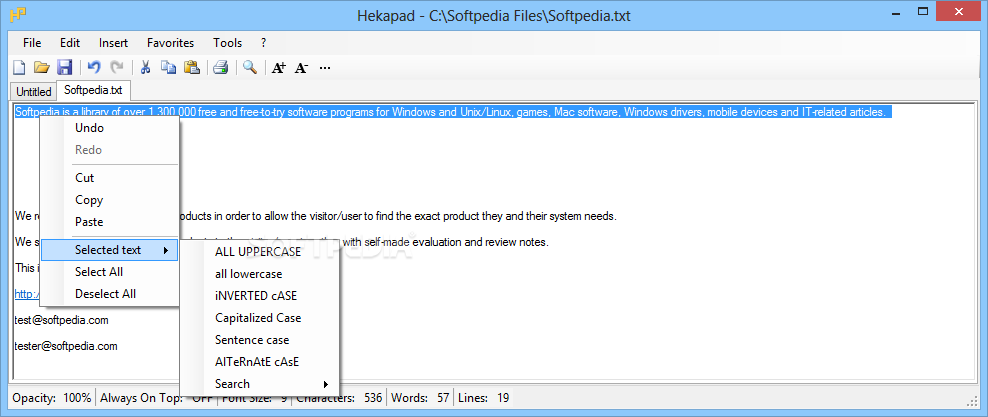Switch to the Softpedia.txt tab
The height and width of the screenshot is (417, 988).
(93, 89)
